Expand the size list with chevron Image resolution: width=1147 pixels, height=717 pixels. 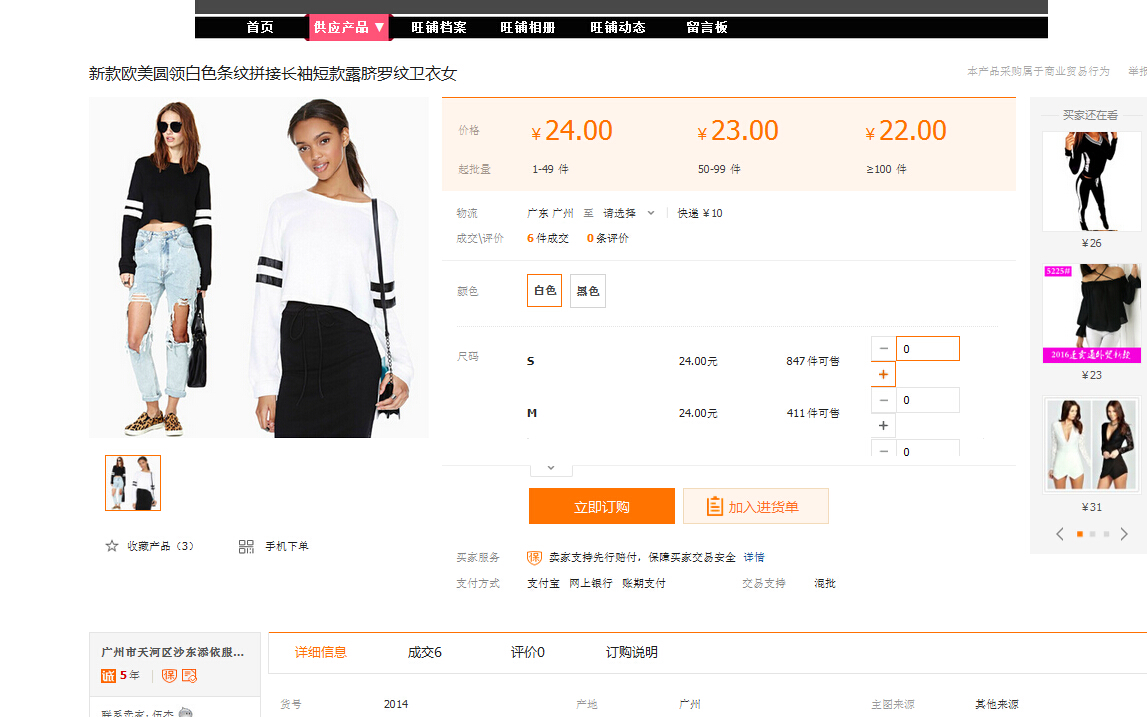coord(550,468)
